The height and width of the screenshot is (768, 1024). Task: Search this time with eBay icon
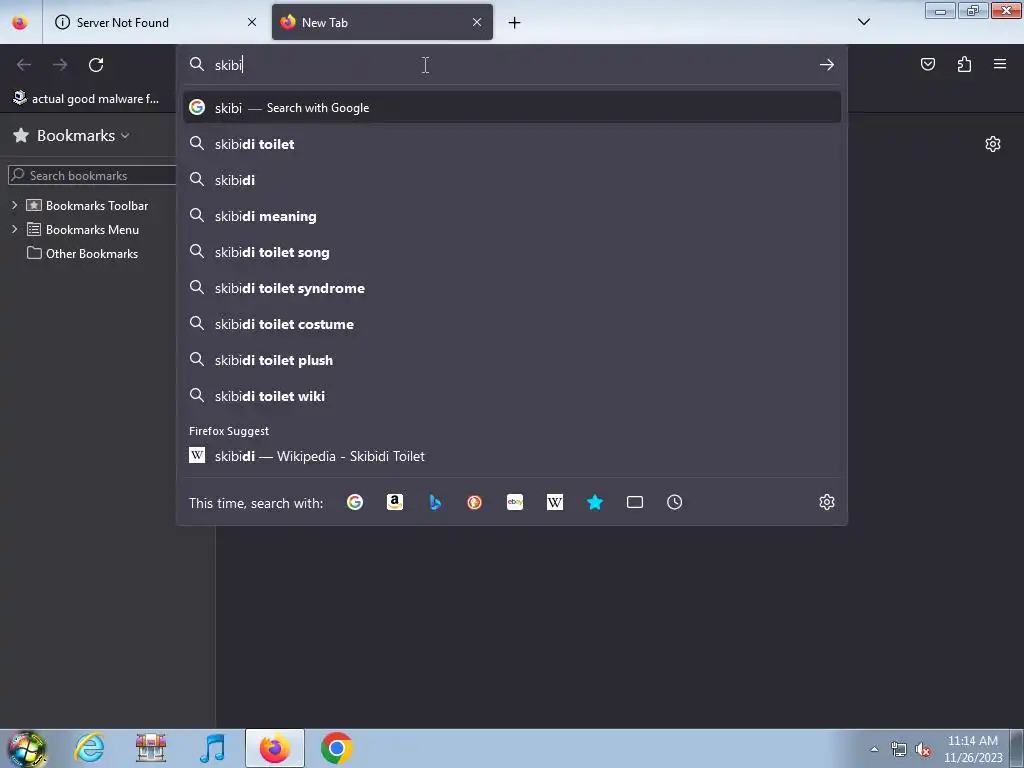pos(515,502)
